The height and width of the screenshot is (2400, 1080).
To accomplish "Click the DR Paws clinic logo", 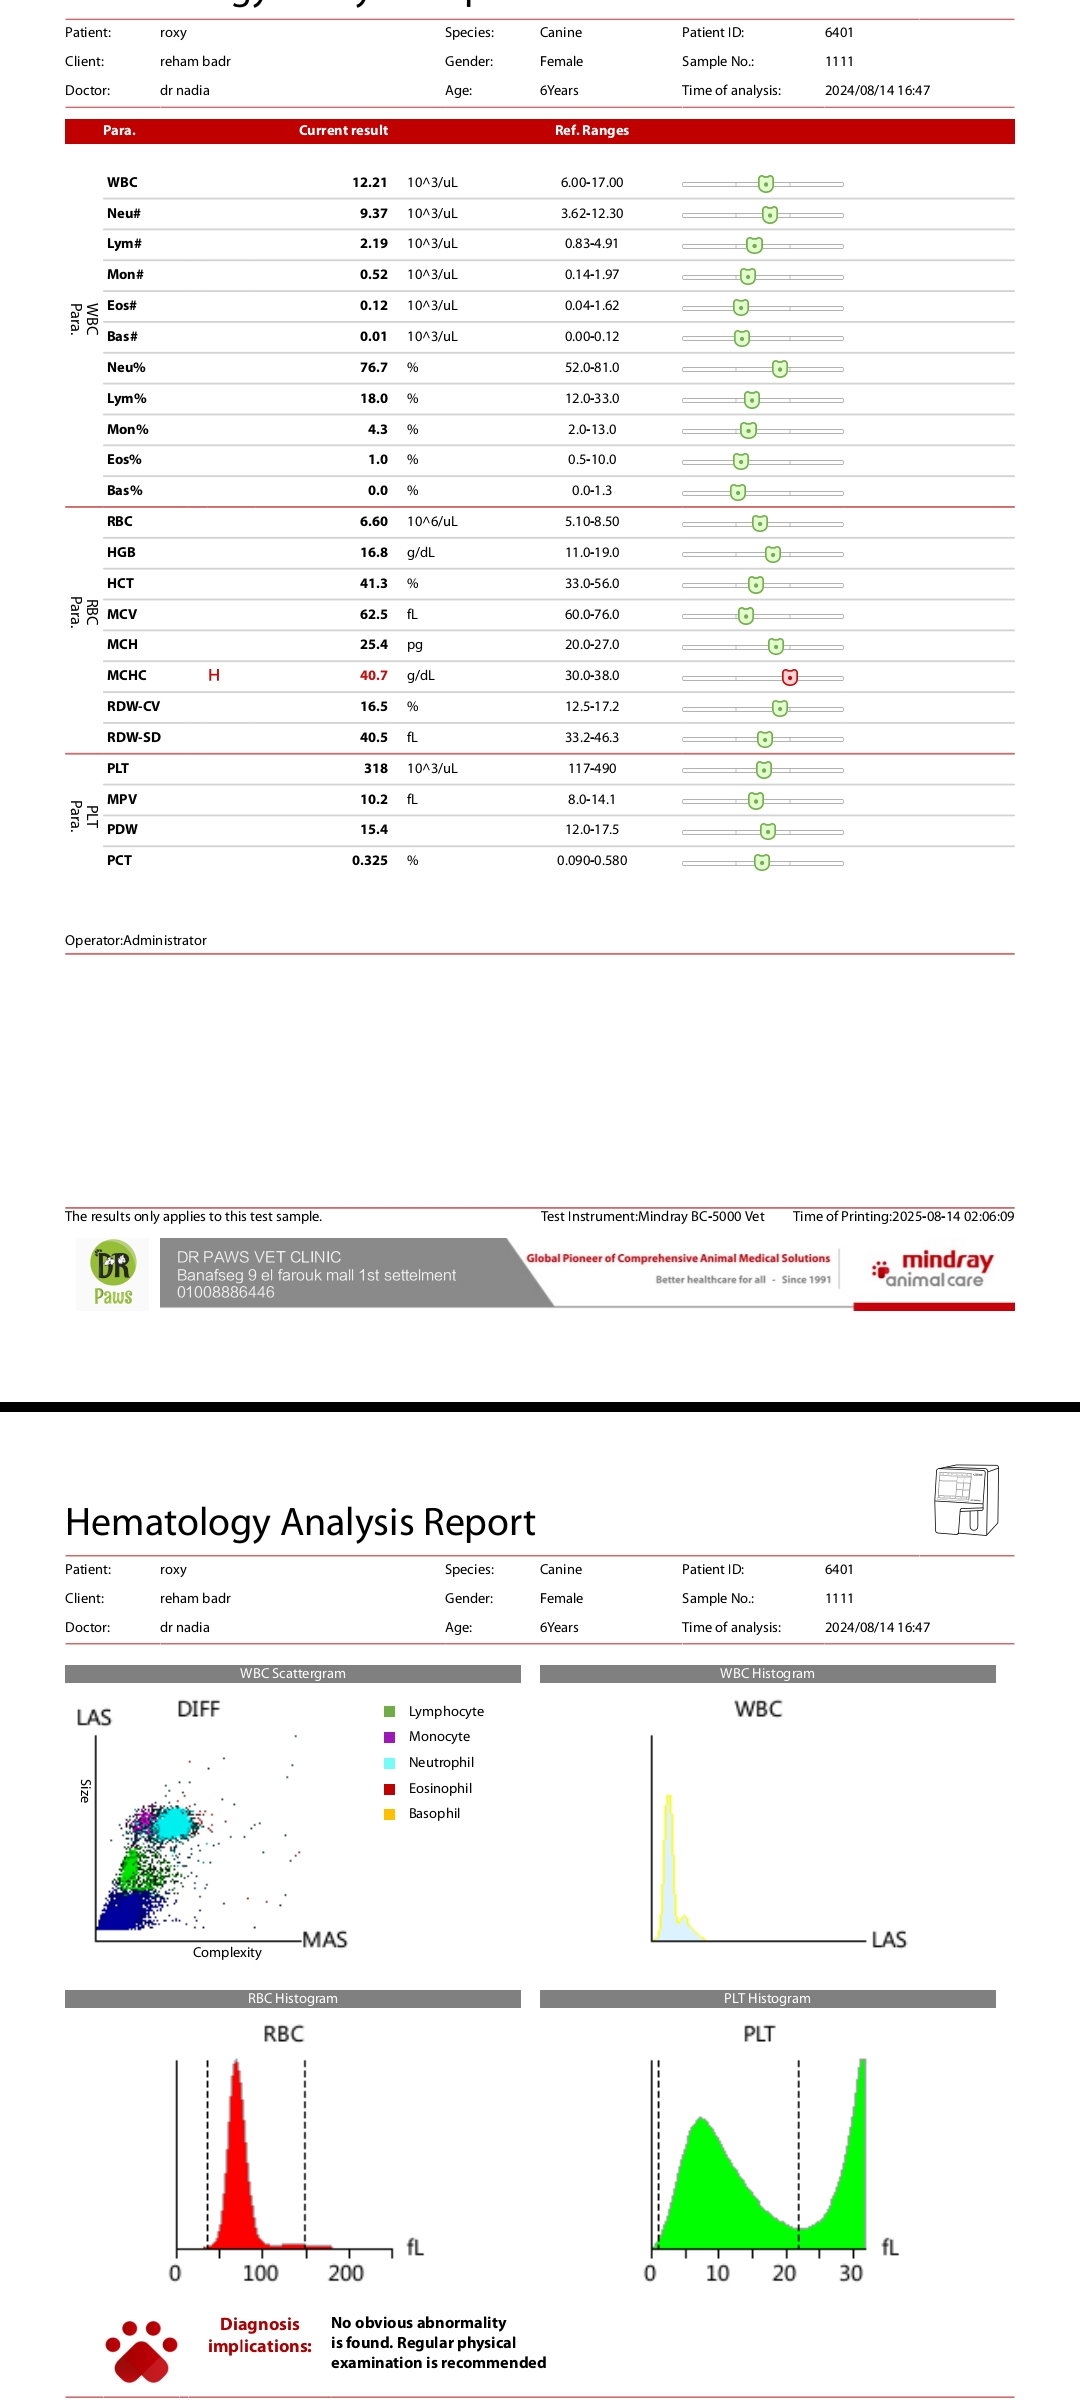I will (x=113, y=1274).
